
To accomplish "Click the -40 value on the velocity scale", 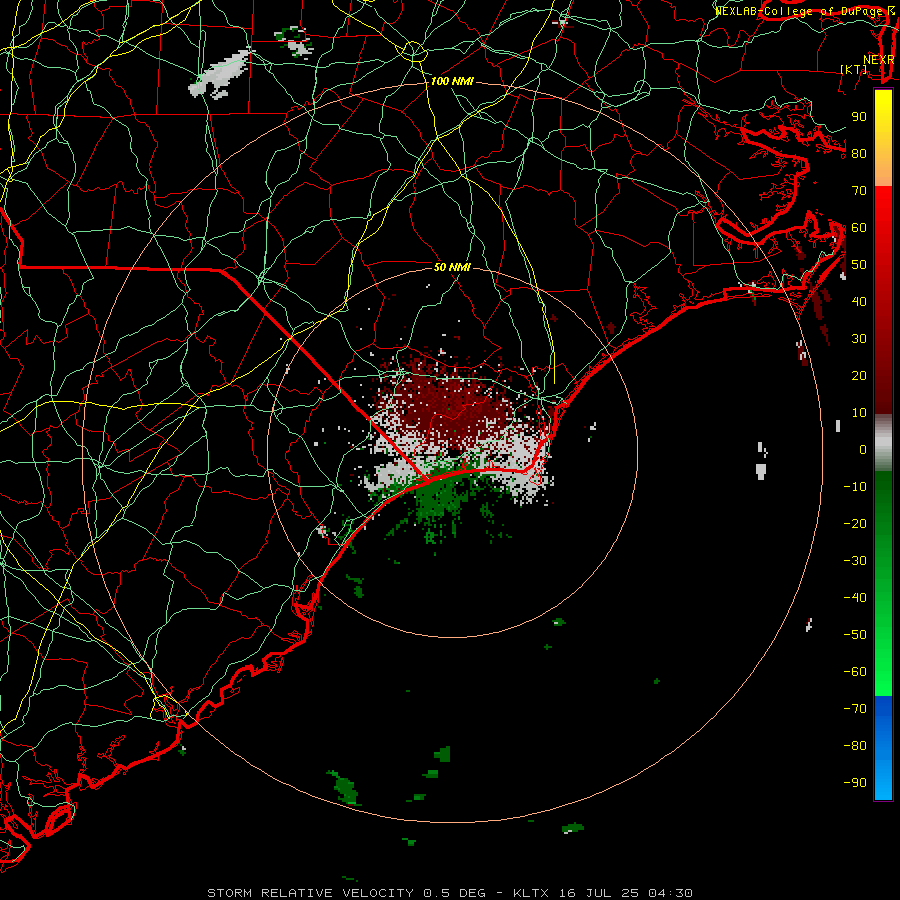I will click(855, 598).
